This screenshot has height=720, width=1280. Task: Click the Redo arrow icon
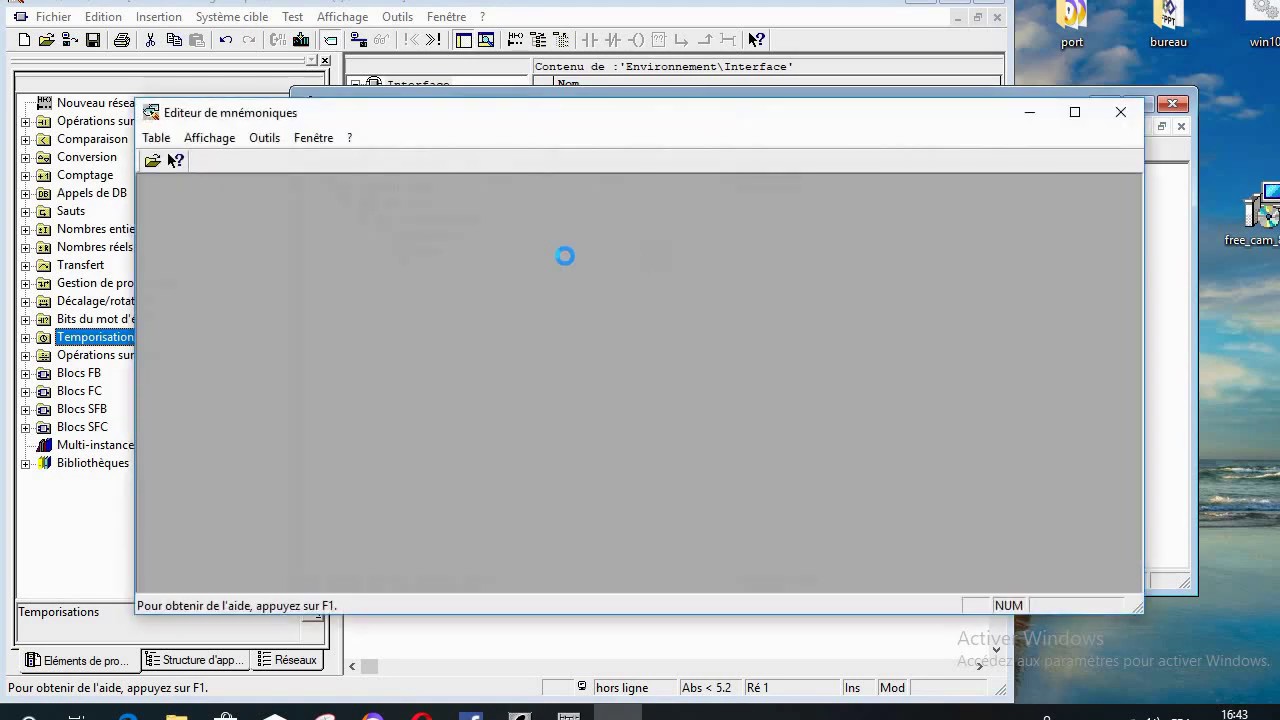pyautogui.click(x=249, y=40)
